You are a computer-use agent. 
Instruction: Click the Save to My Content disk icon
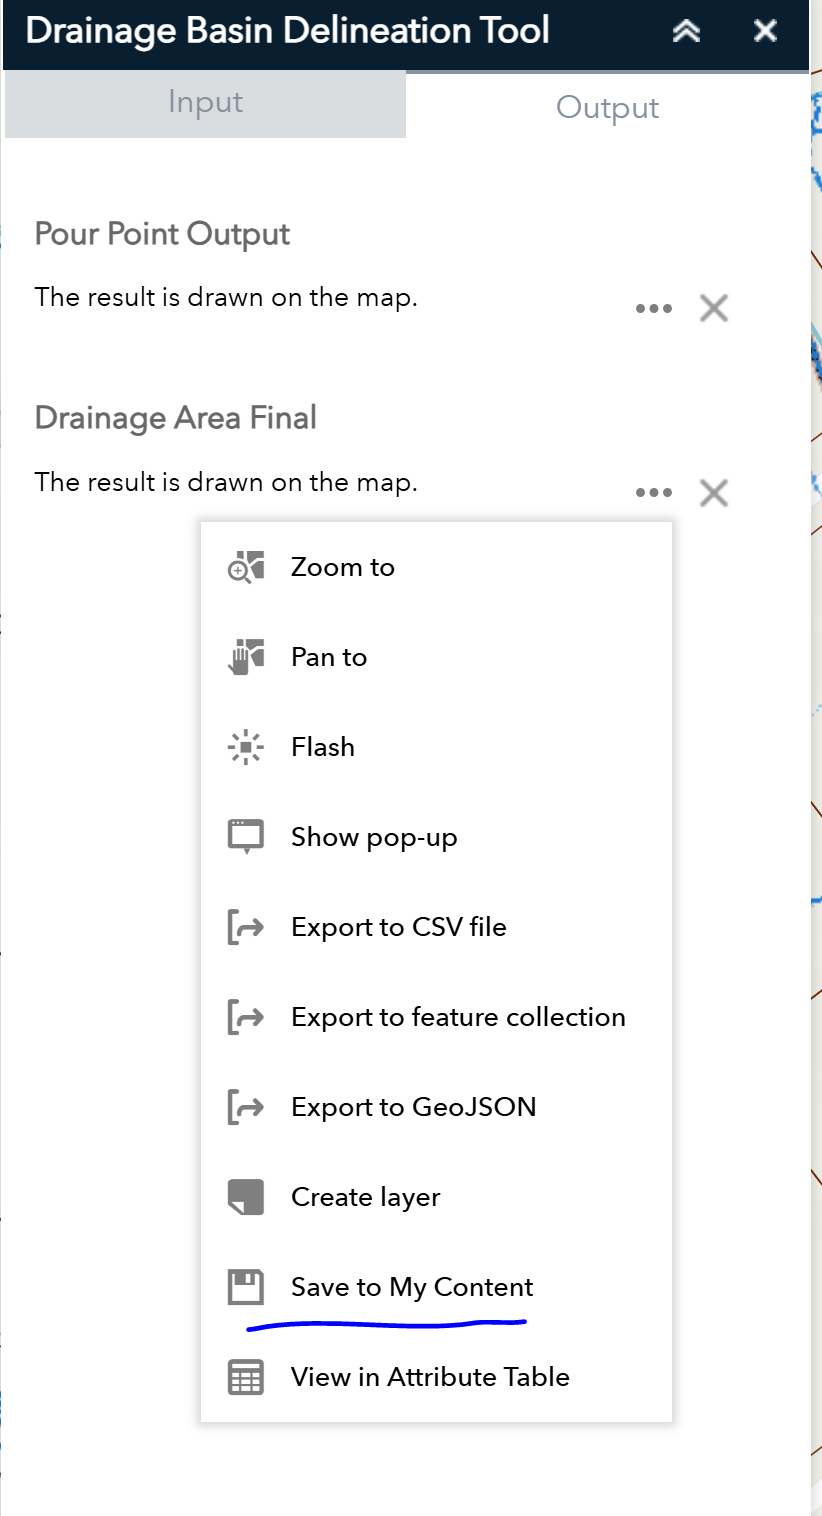coord(246,1287)
